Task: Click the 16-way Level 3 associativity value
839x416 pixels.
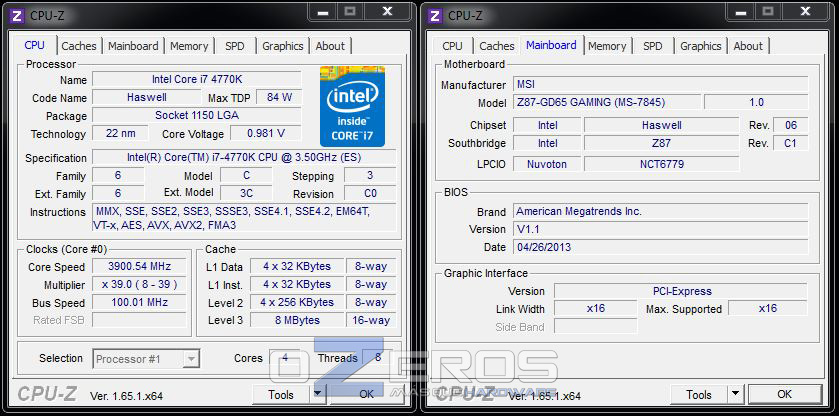Action: [371, 320]
